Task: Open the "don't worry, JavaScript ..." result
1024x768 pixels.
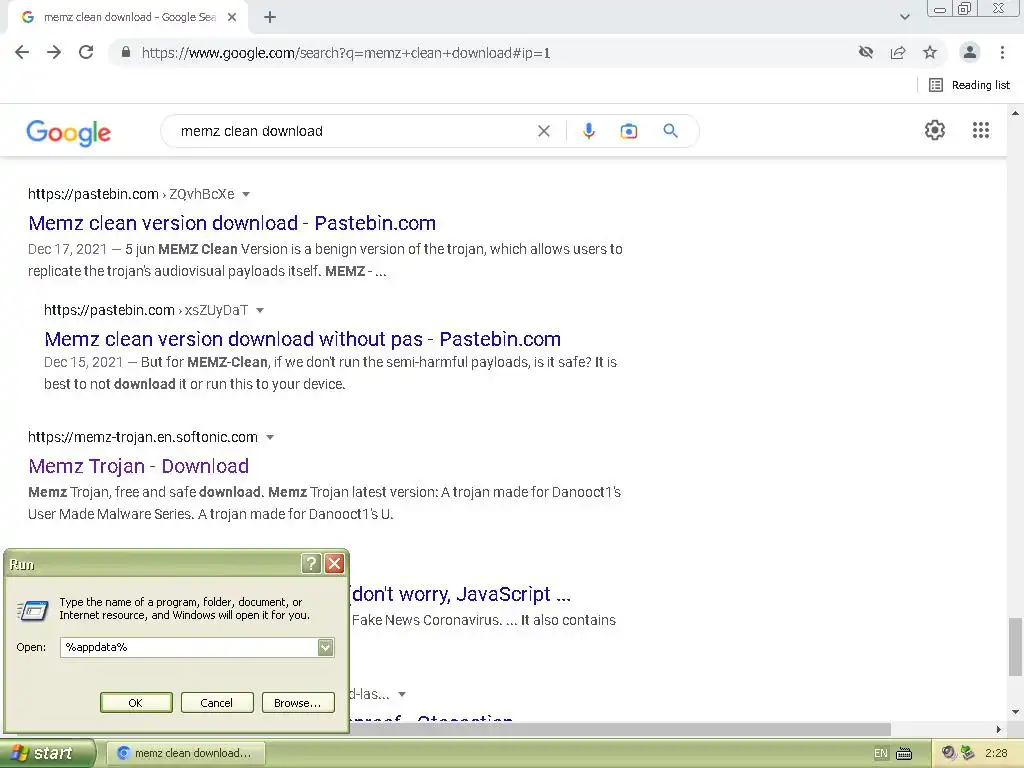Action: coord(461,594)
